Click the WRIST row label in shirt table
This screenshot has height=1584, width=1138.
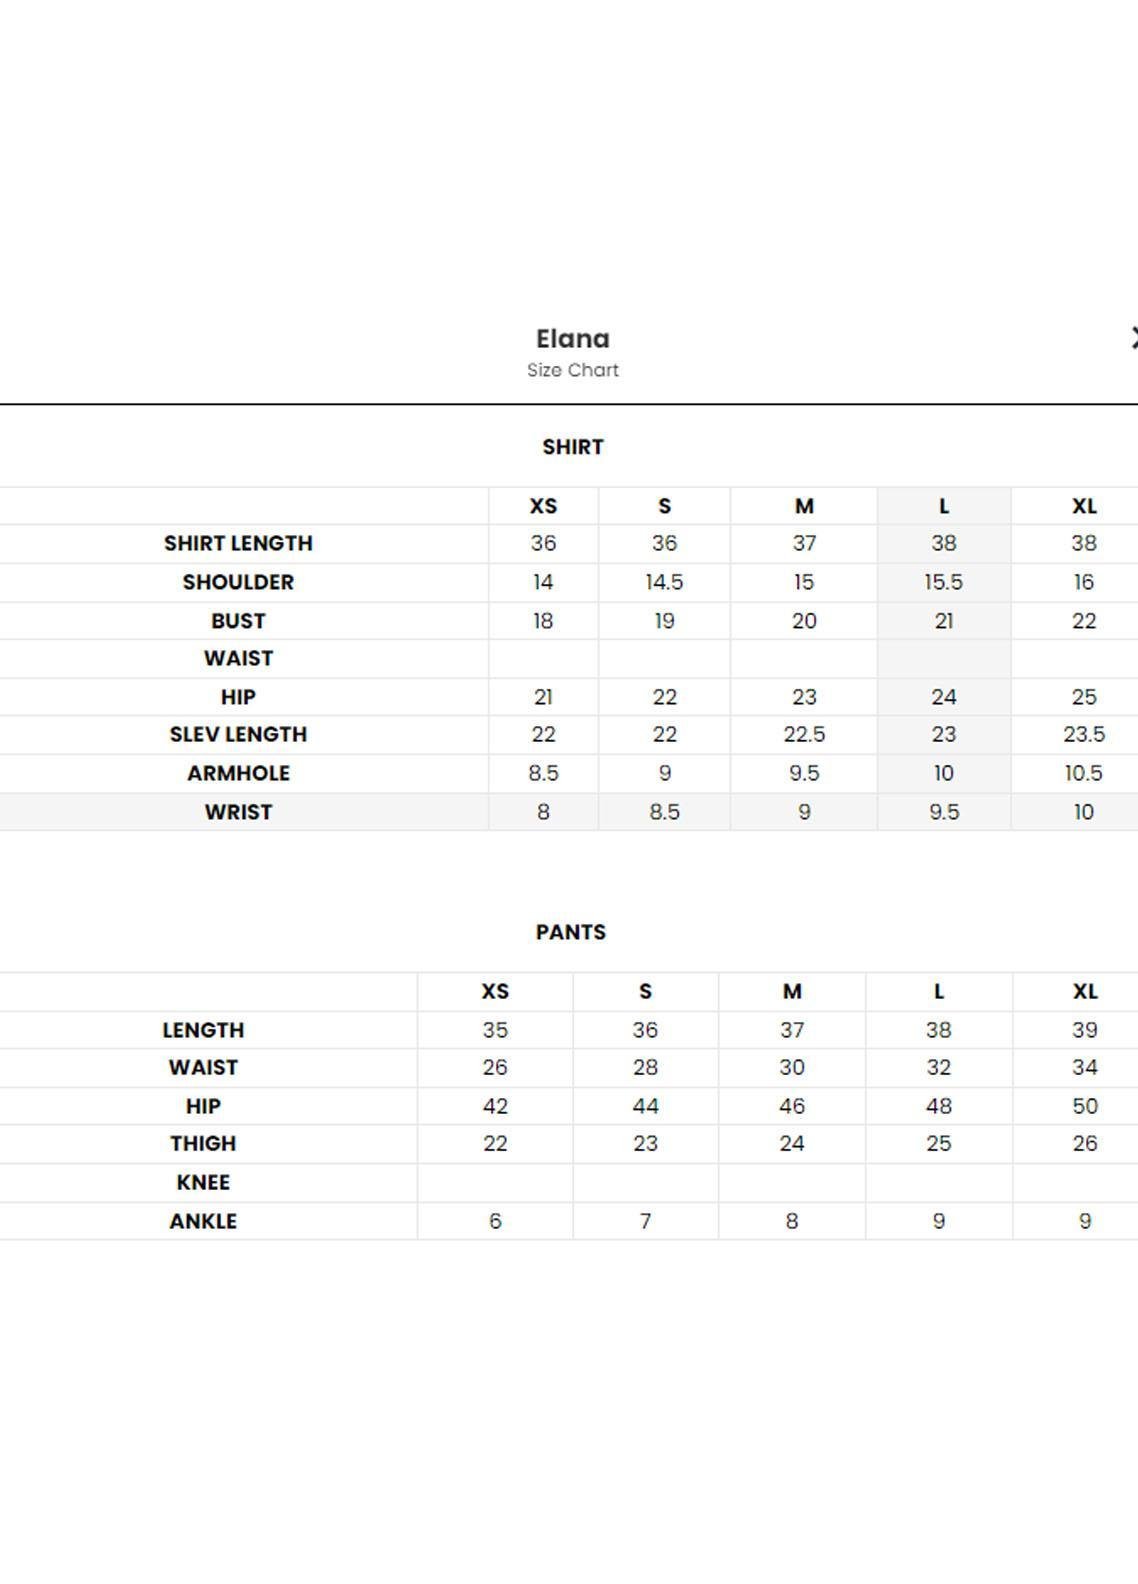(238, 812)
